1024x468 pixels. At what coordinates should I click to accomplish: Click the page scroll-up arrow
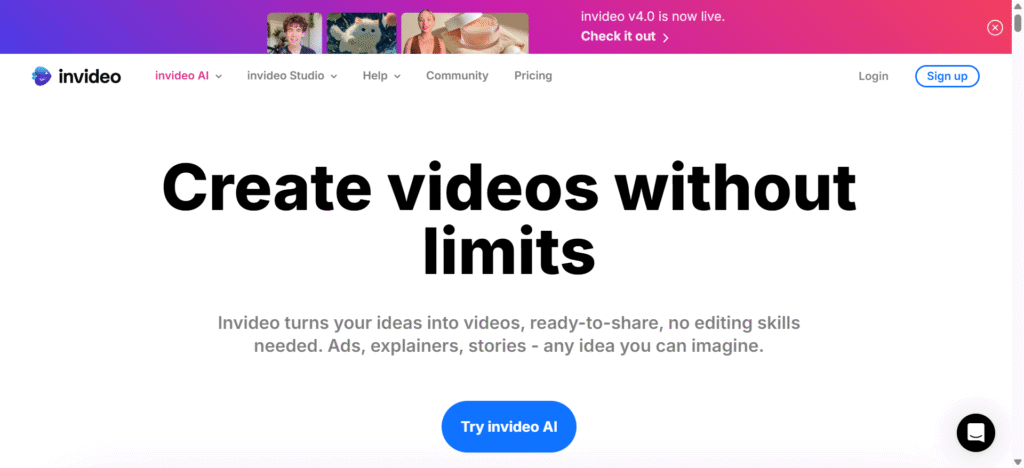[x=1017, y=5]
